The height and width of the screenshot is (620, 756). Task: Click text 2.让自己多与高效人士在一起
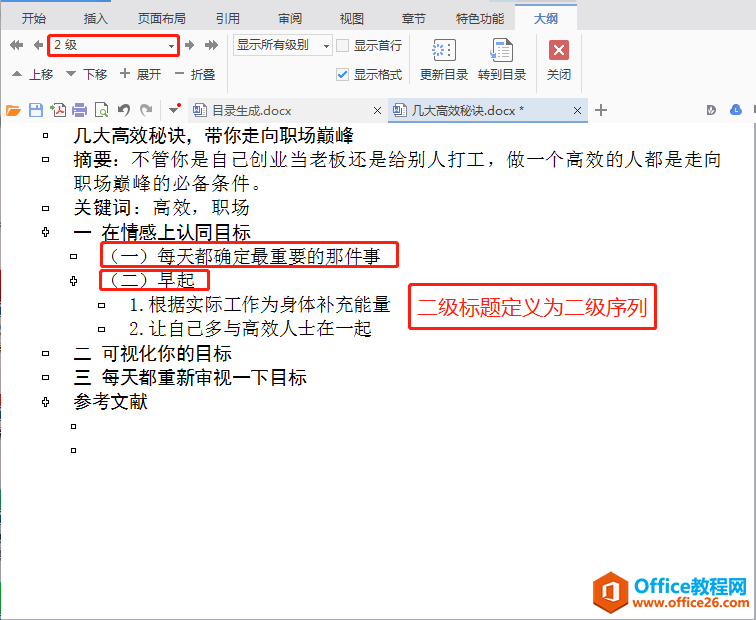click(250, 329)
